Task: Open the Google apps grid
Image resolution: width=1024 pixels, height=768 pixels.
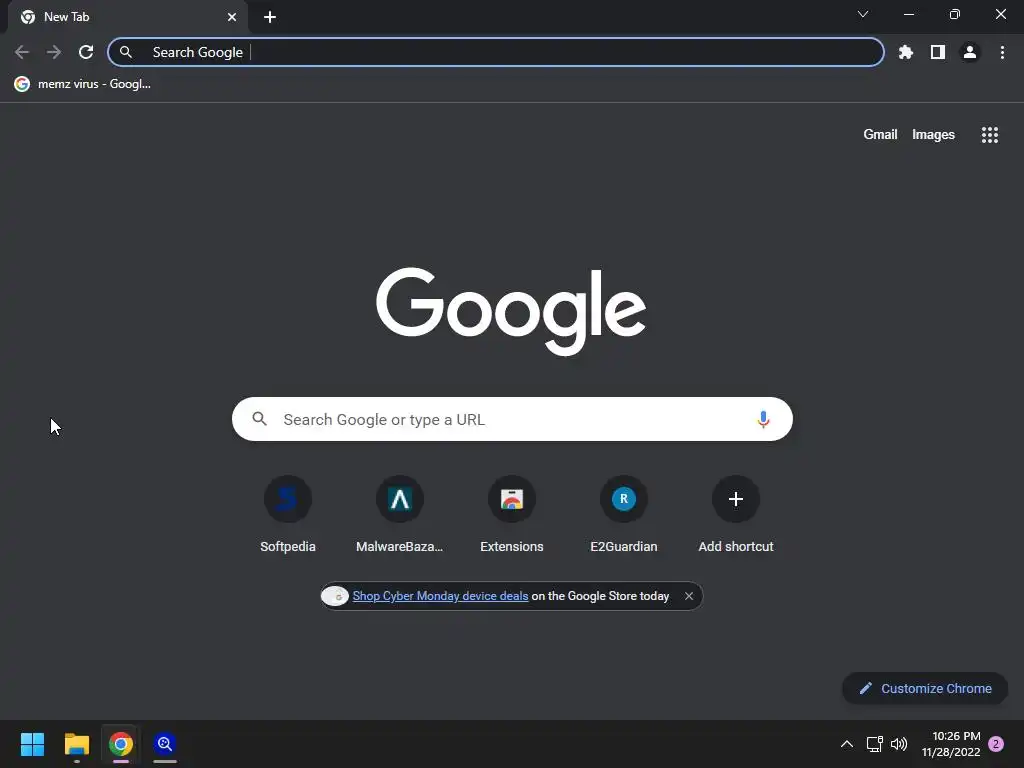Action: point(989,135)
